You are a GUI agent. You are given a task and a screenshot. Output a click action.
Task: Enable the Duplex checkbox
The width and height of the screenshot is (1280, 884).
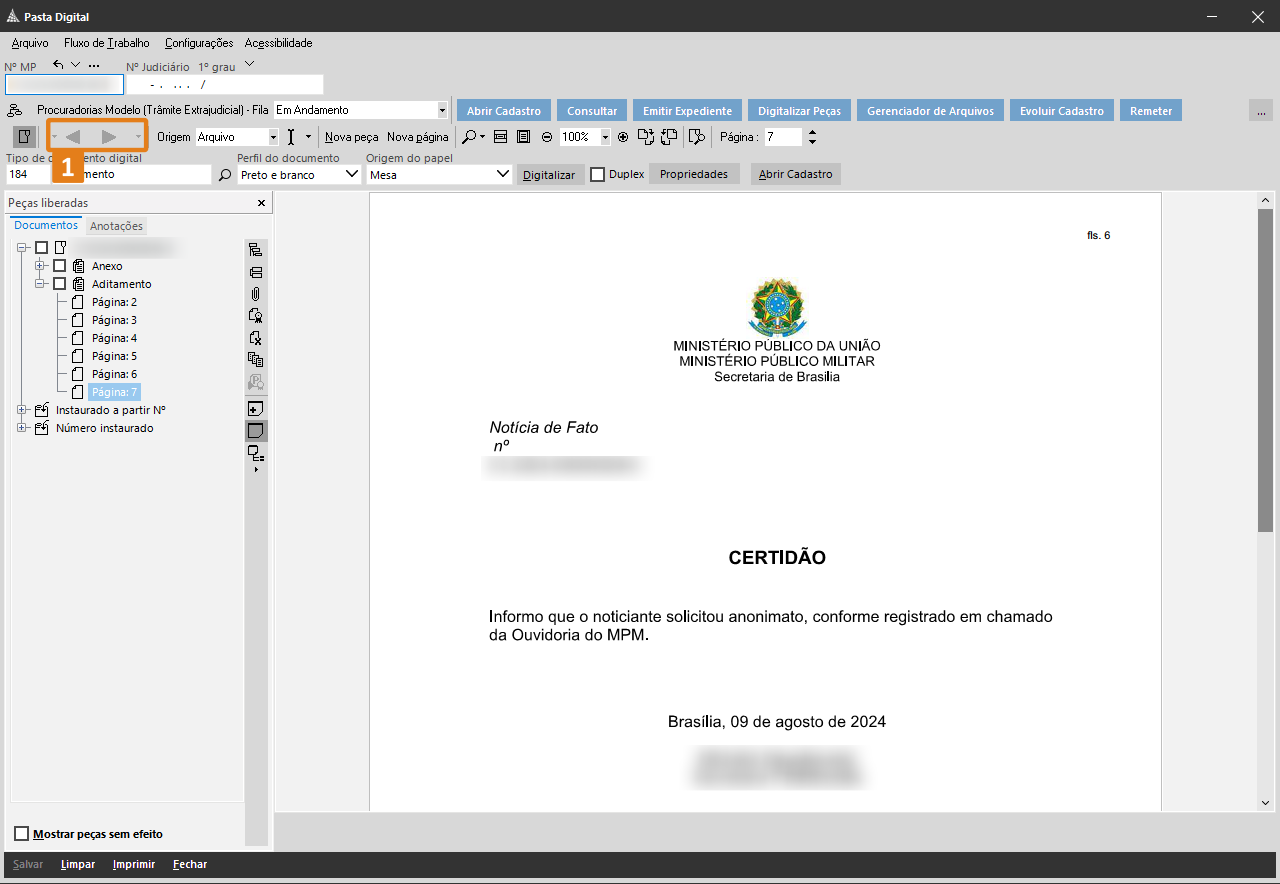(x=598, y=174)
